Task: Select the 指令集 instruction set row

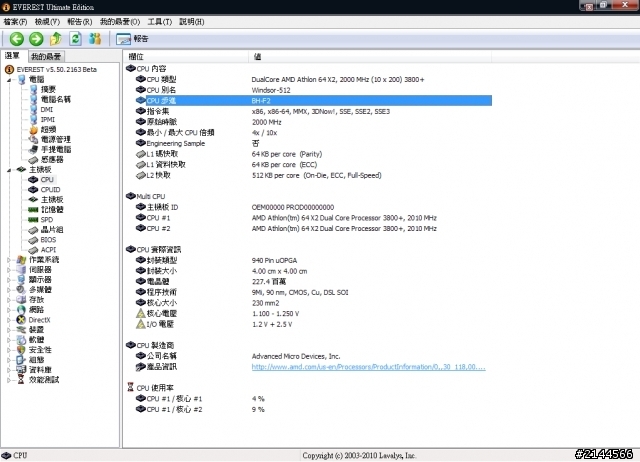Action: 314,111
